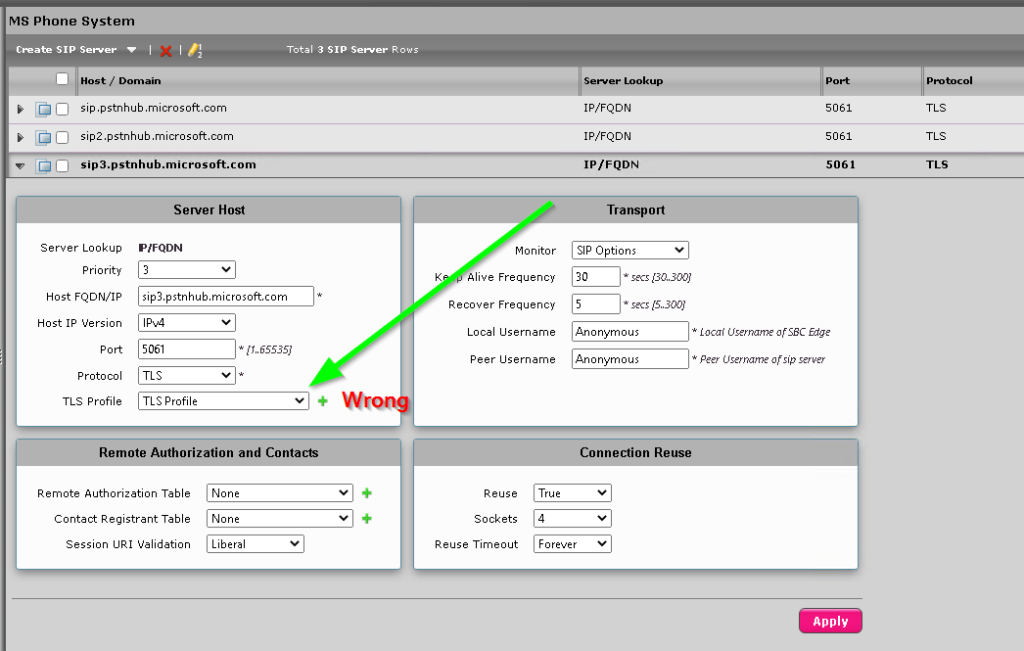Image resolution: width=1024 pixels, height=651 pixels.
Task: Click the pink Apply button
Action: pyautogui.click(x=830, y=621)
